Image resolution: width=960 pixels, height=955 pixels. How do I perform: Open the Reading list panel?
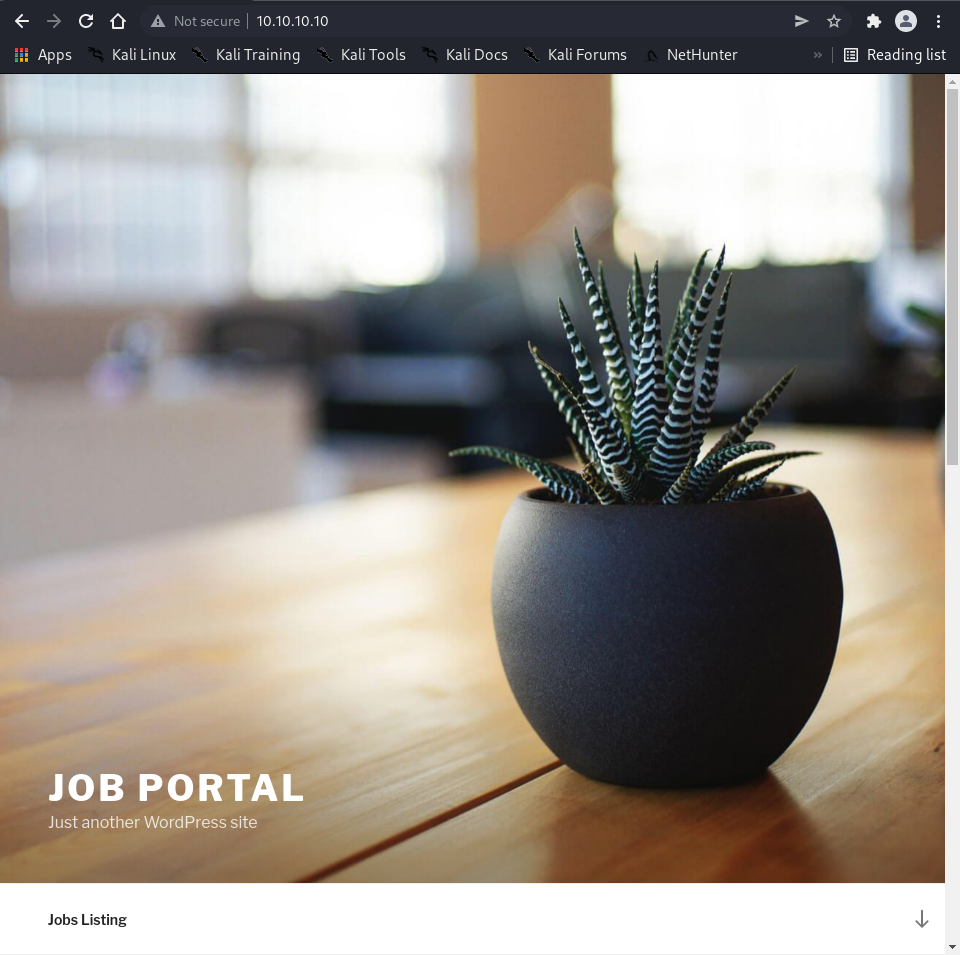coord(895,55)
